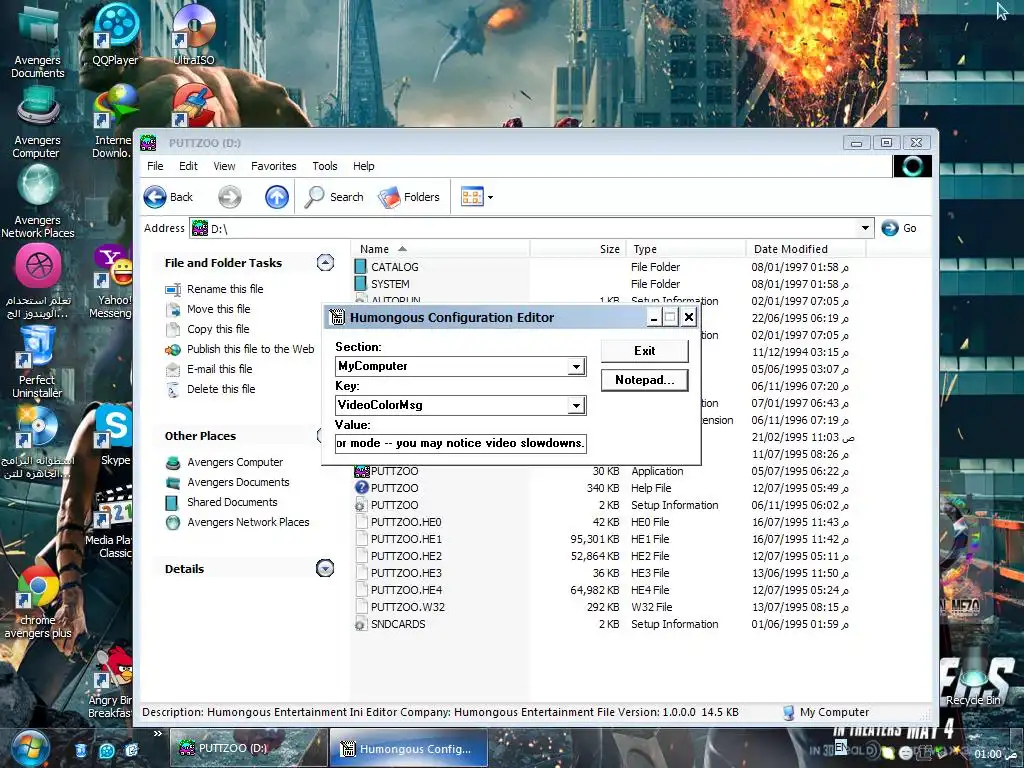Click Rename this file link
Viewport: 1024px width, 768px height.
coord(225,289)
